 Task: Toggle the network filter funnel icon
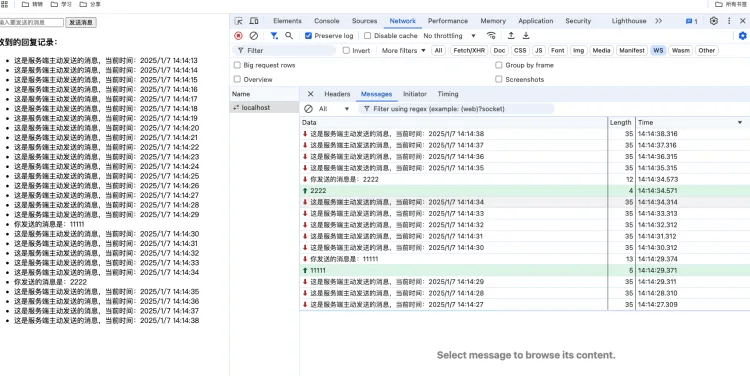[274, 36]
